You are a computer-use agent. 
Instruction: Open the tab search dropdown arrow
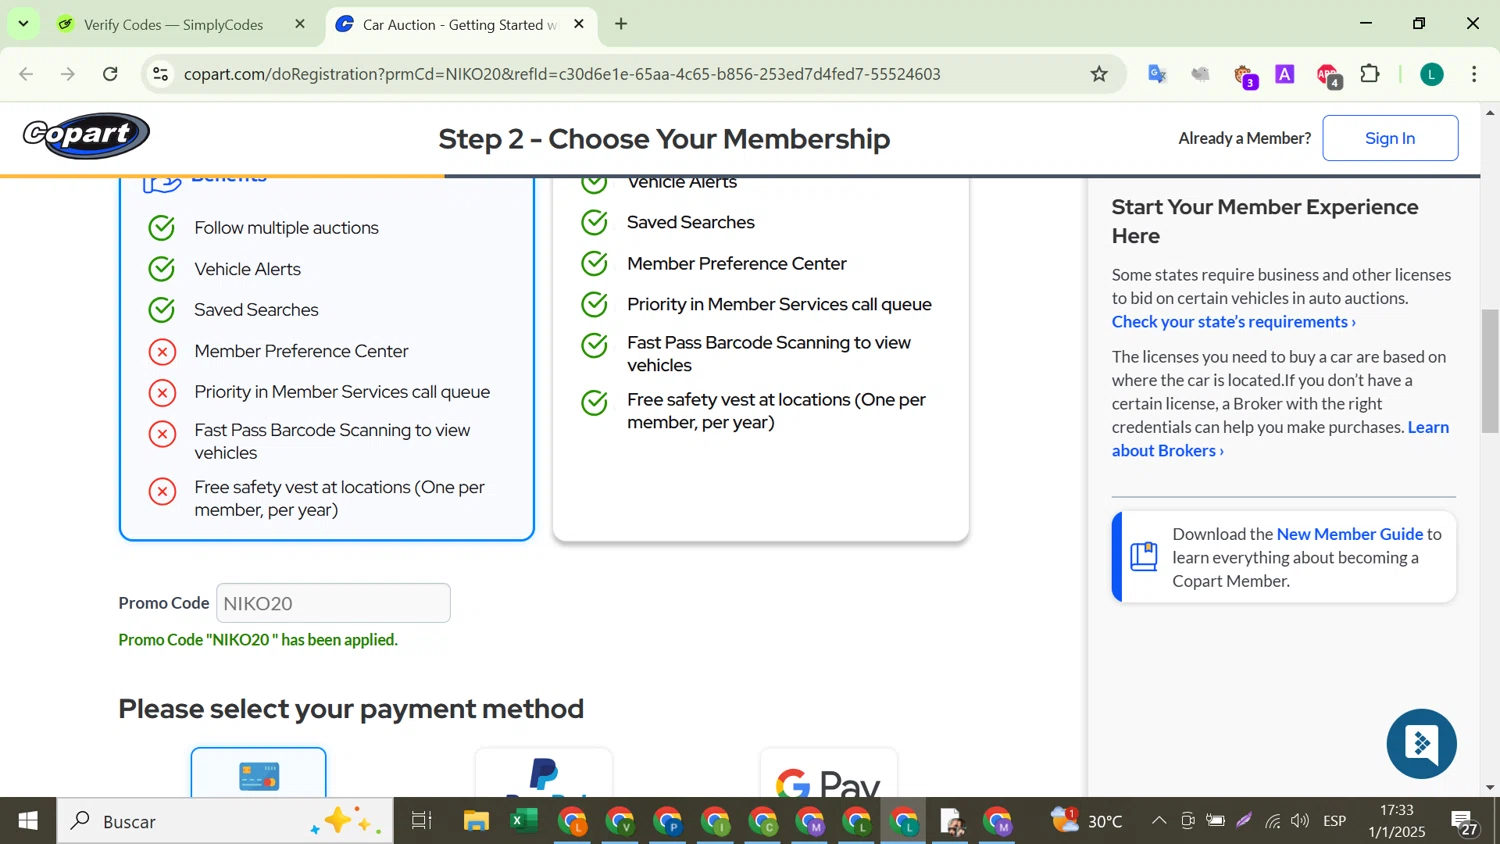[23, 23]
